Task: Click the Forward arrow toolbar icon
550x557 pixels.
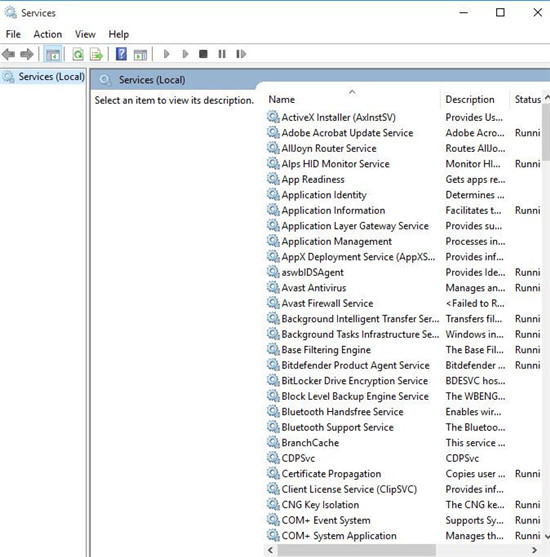Action: click(x=27, y=54)
